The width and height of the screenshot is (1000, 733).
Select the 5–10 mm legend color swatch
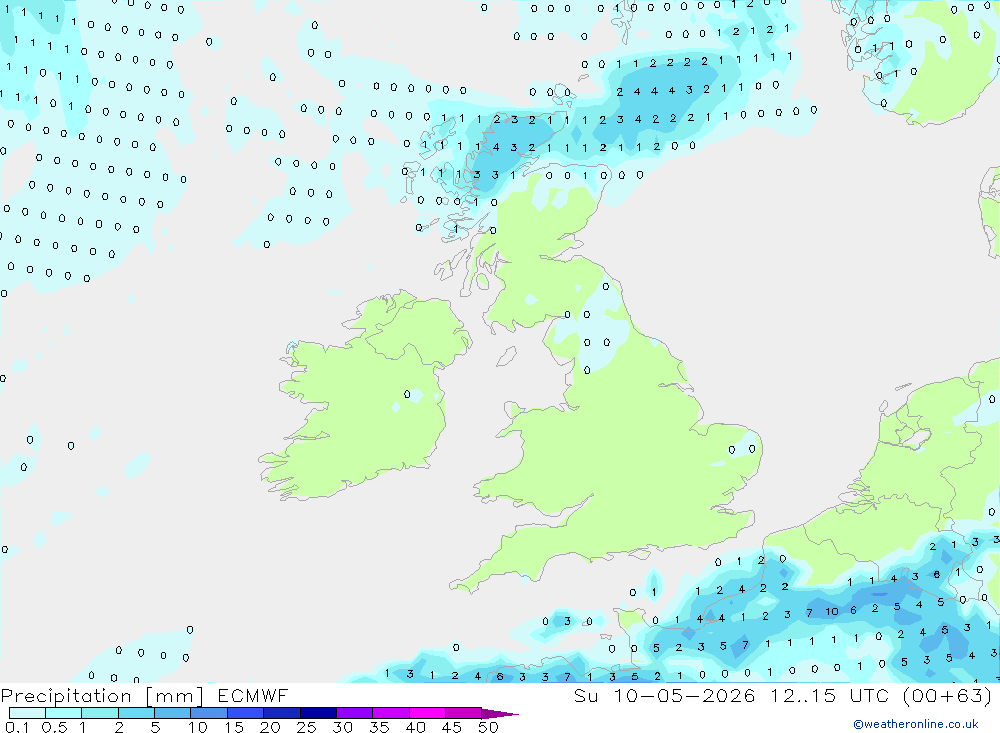point(172,713)
